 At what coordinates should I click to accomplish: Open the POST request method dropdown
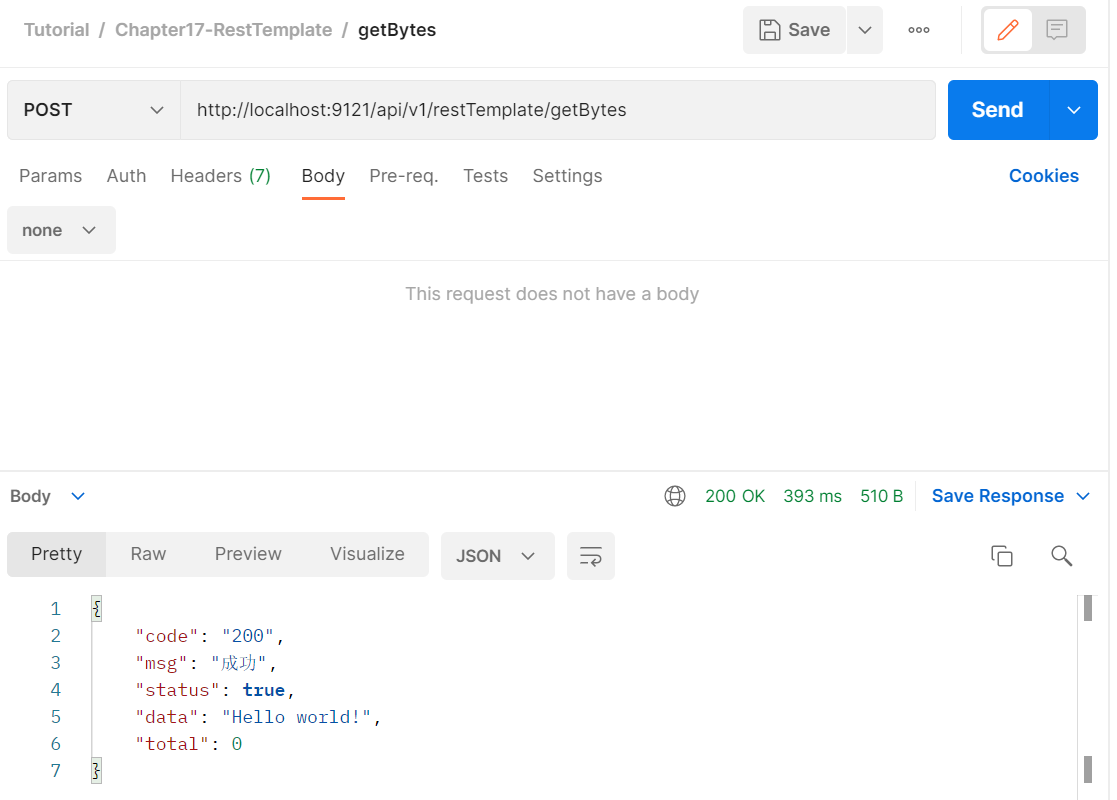93,110
